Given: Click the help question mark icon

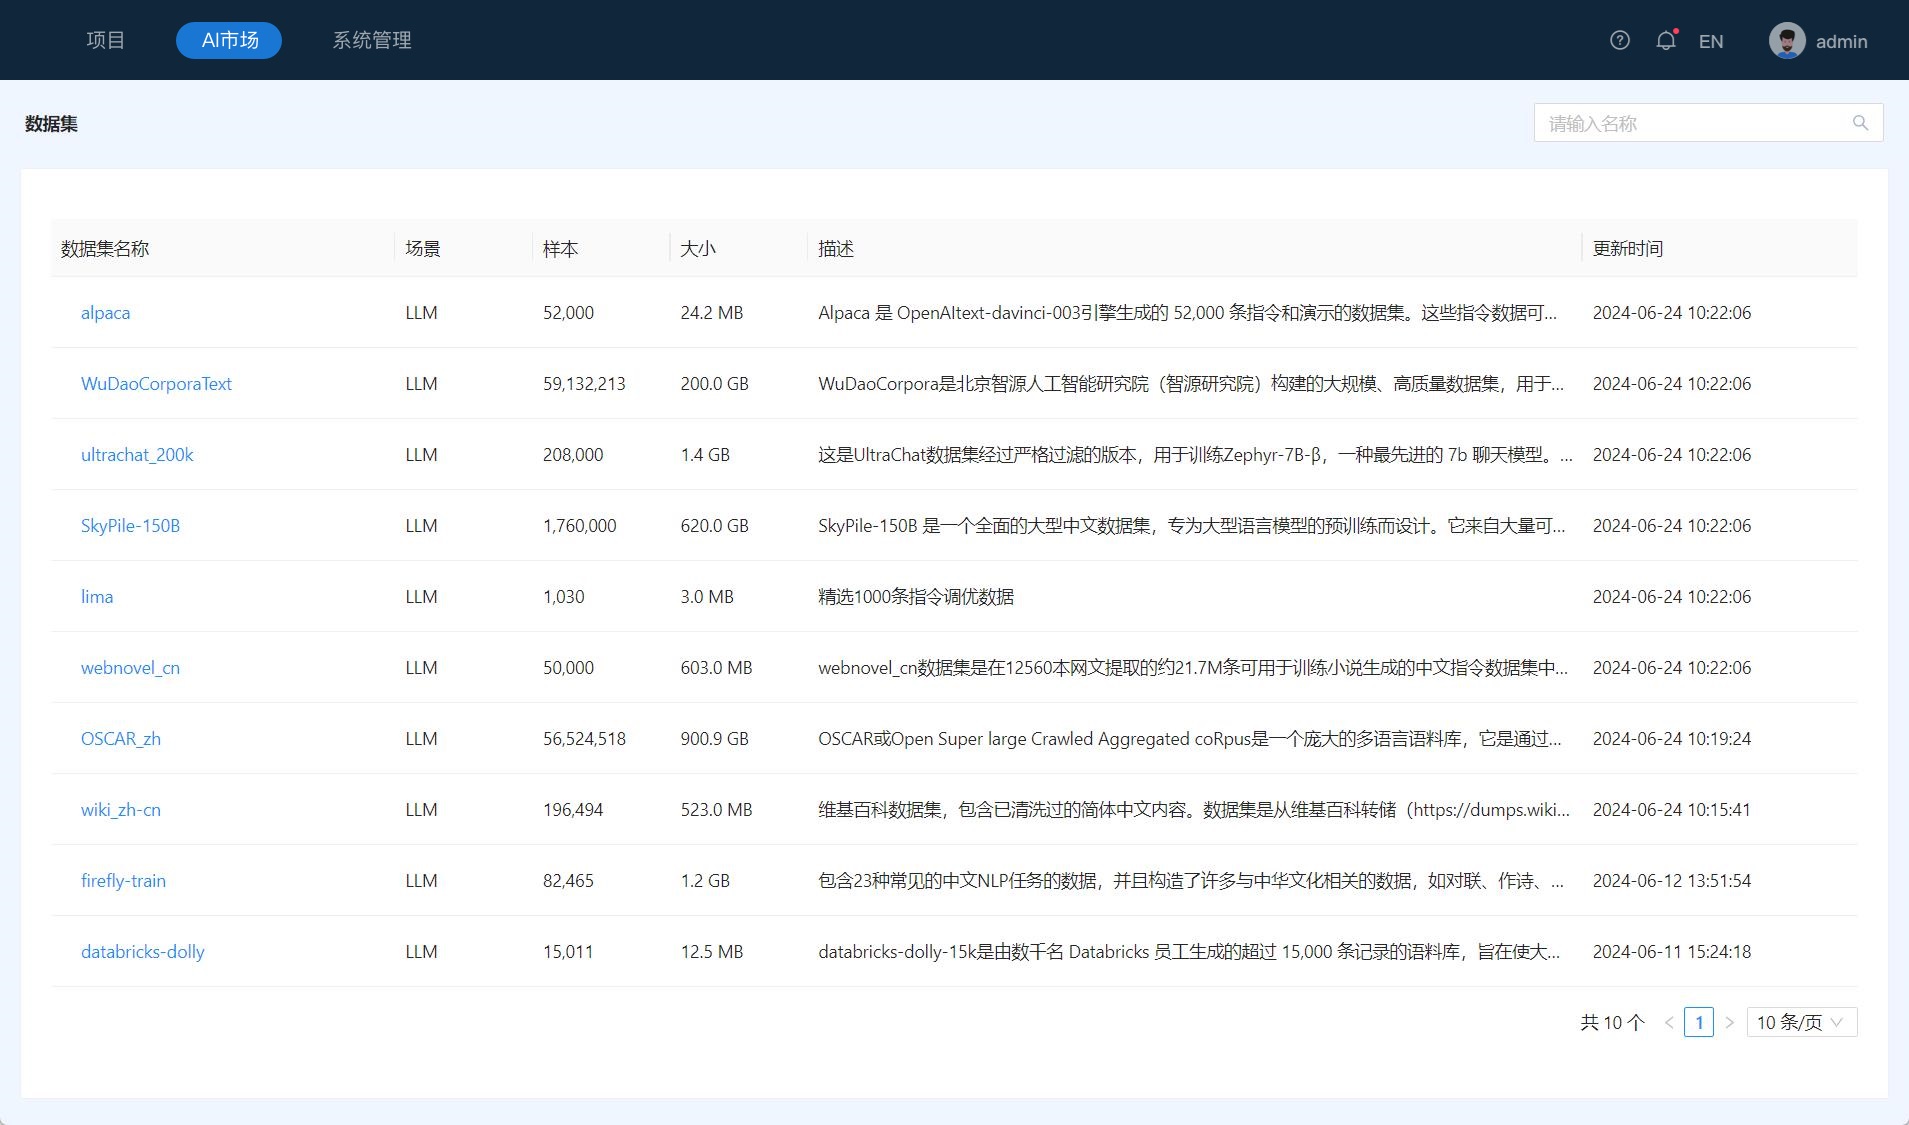Looking at the screenshot, I should [1619, 40].
